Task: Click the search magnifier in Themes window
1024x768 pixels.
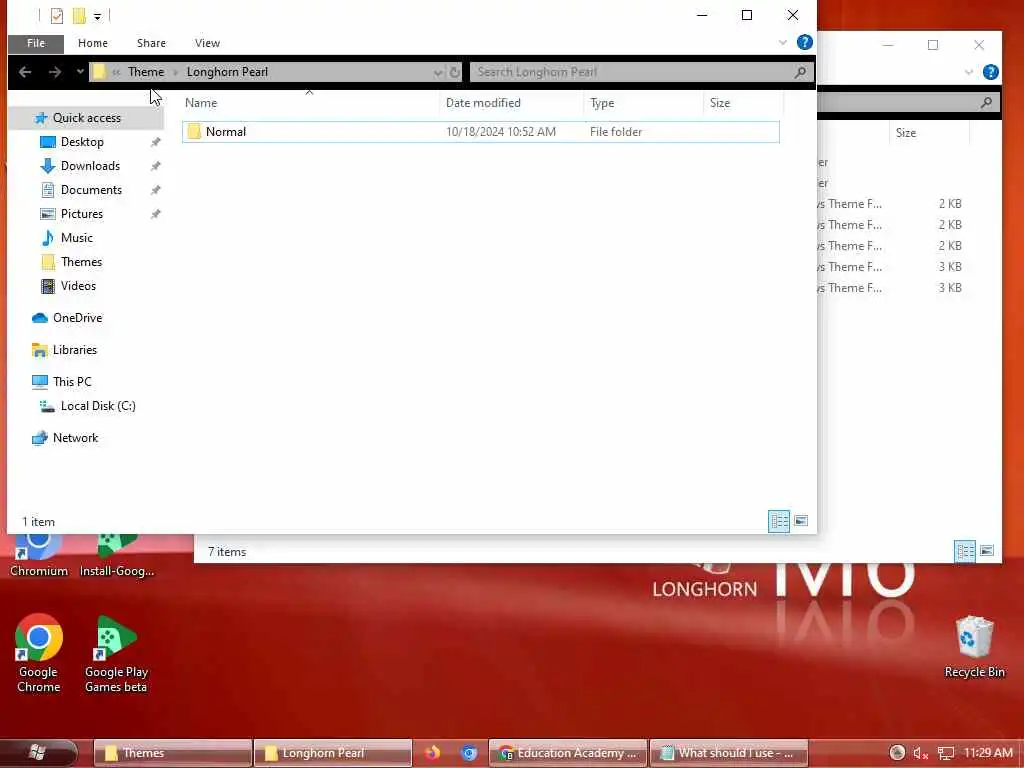Action: (x=986, y=103)
